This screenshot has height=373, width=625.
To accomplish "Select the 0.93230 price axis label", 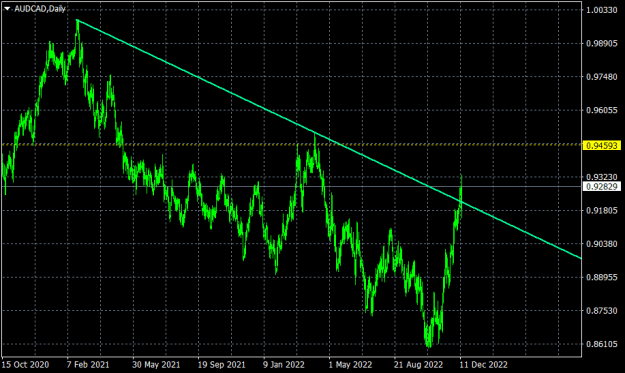I will [x=602, y=177].
